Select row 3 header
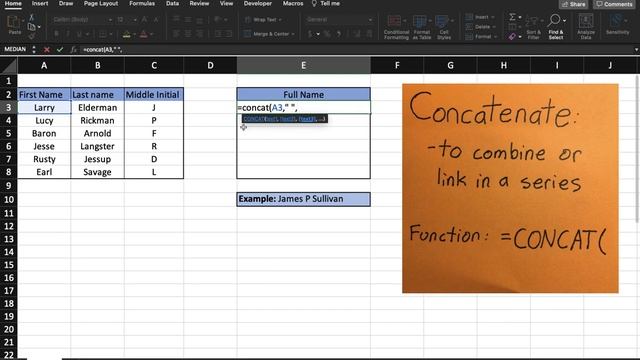The image size is (640, 360). click(x=9, y=107)
